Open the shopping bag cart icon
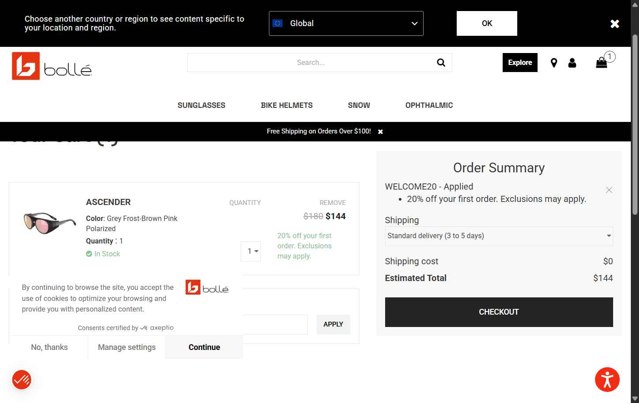 coord(602,62)
